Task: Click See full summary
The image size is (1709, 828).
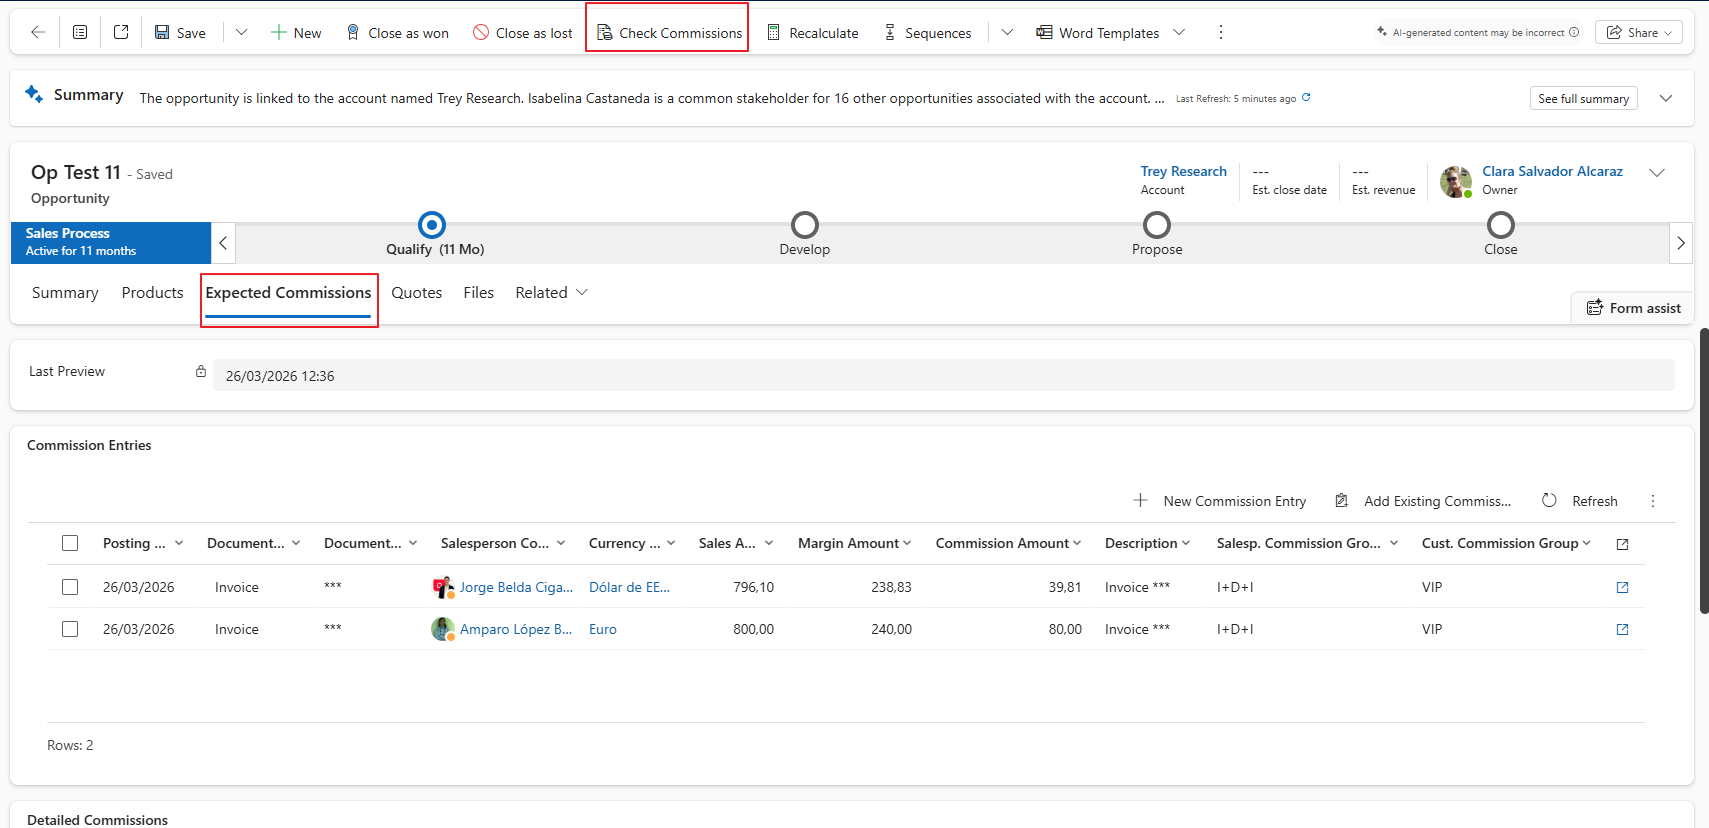Action: coord(1584,98)
